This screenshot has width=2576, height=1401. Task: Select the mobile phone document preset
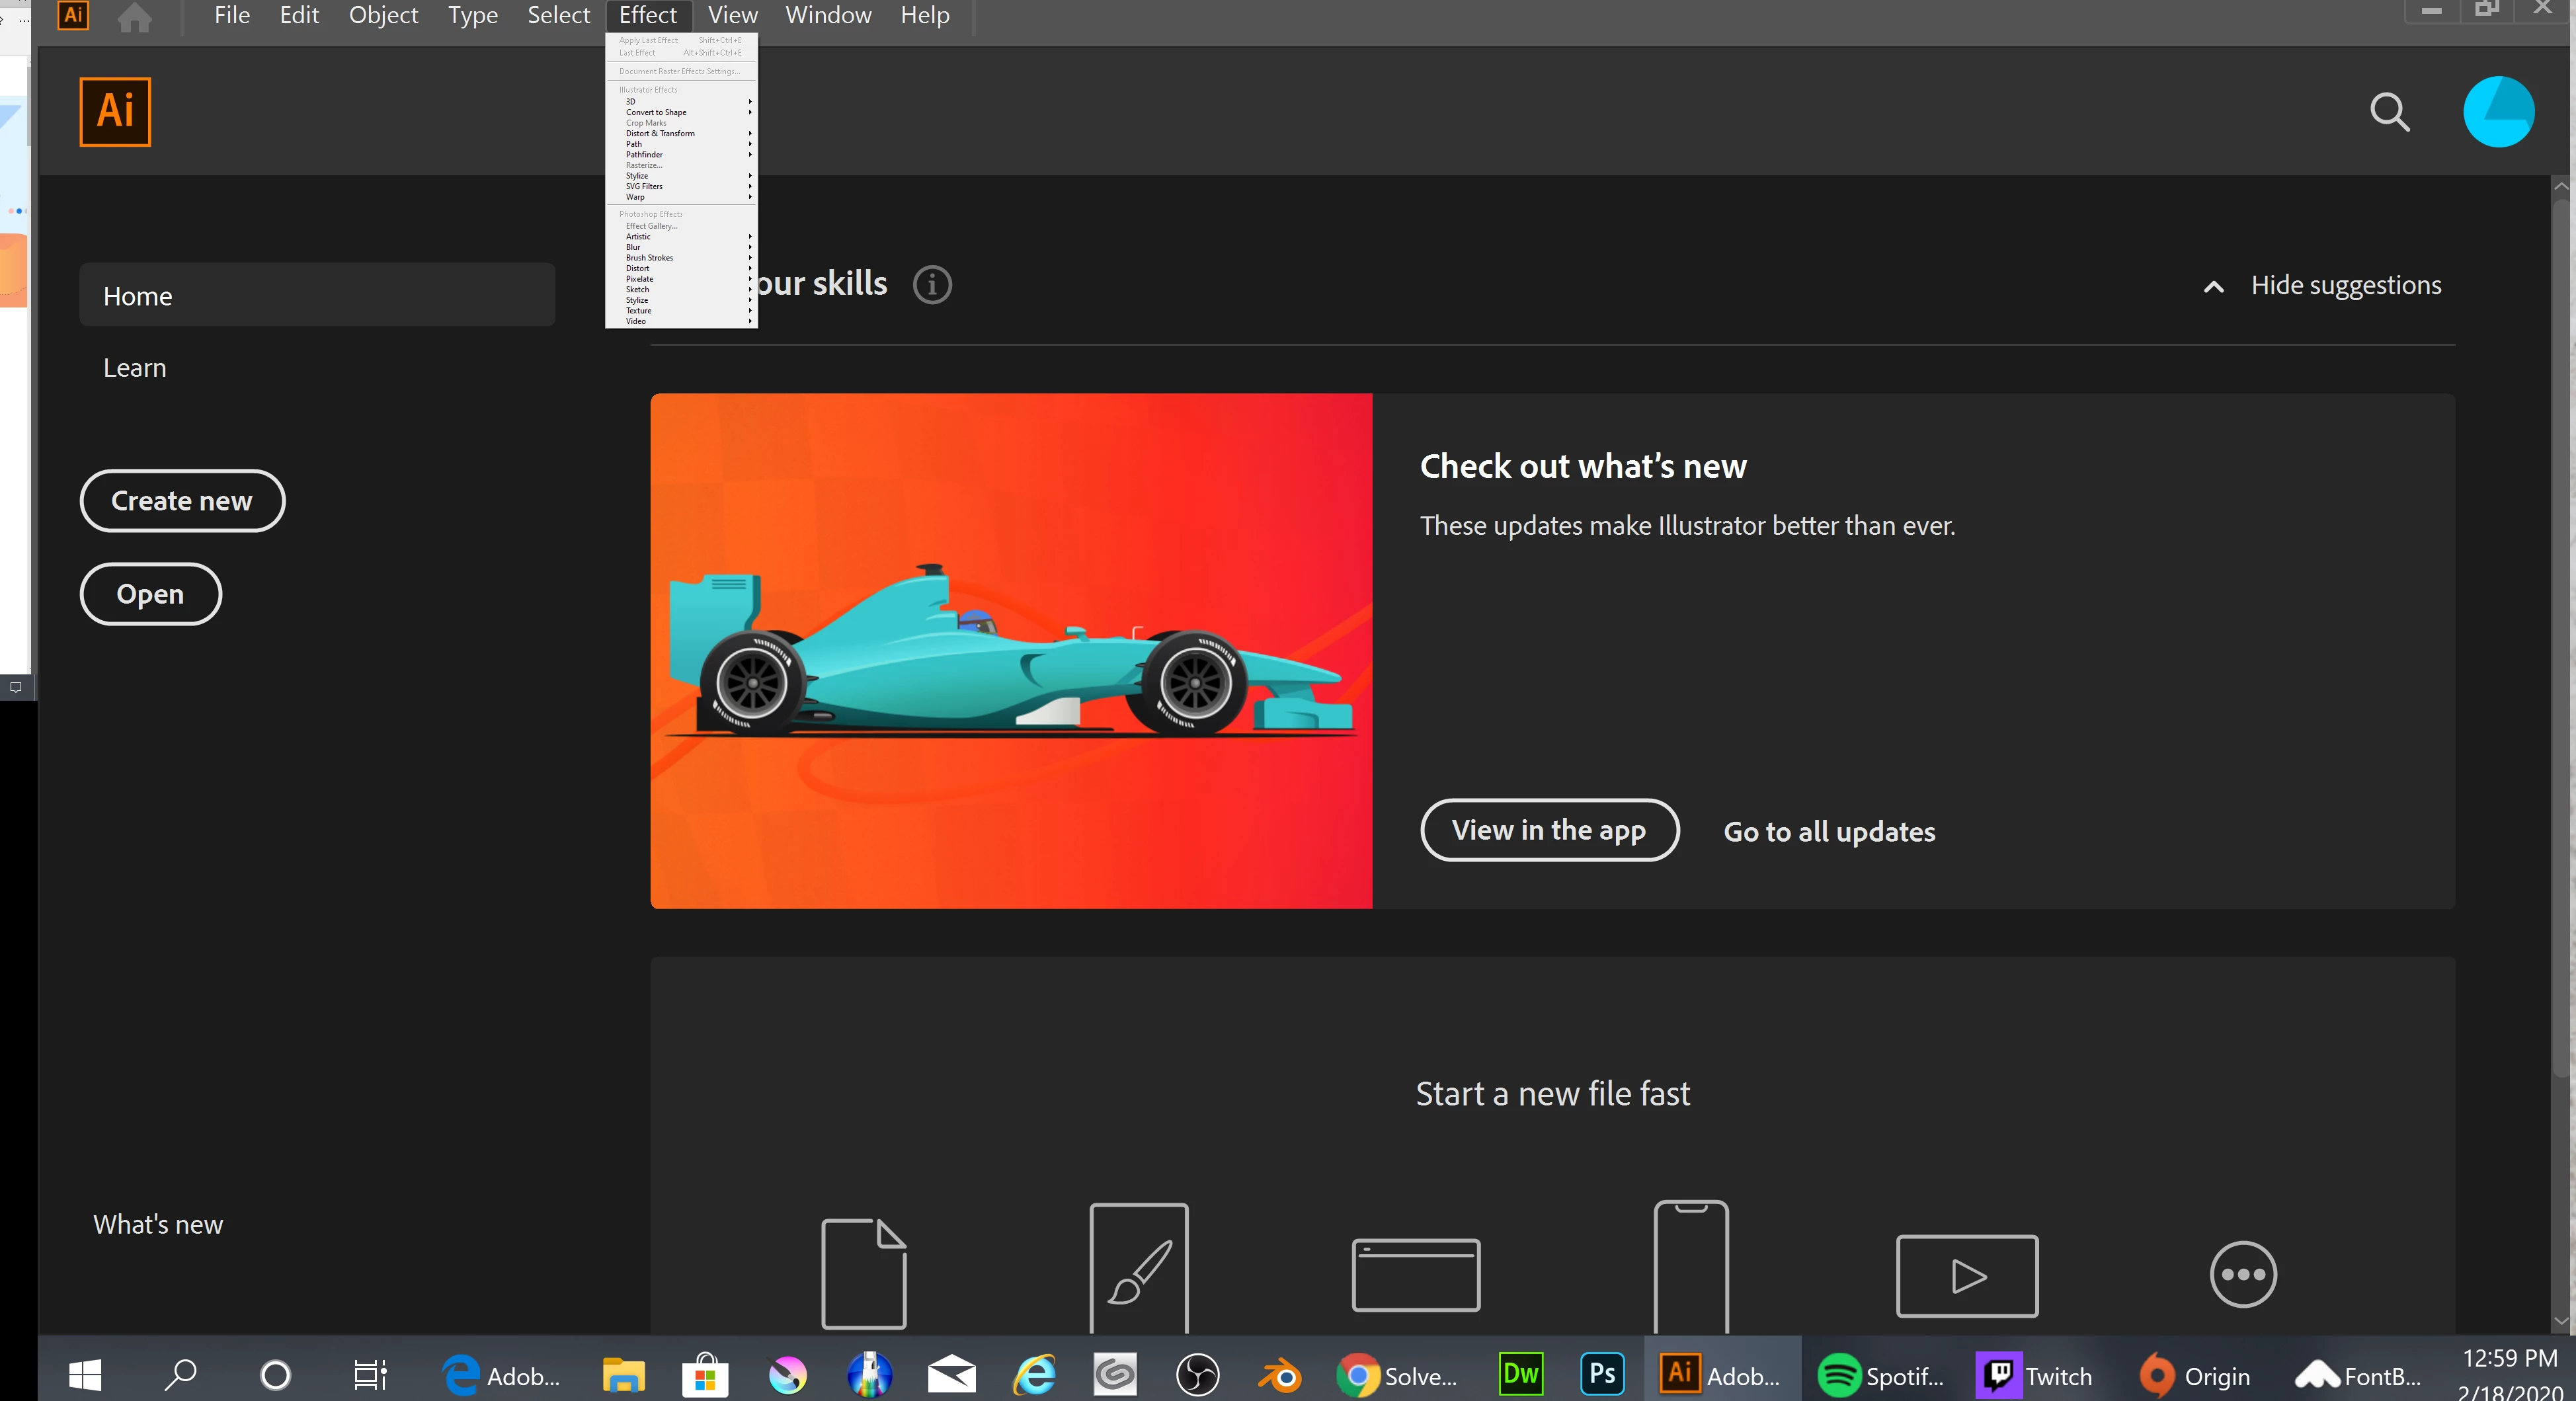coord(1690,1268)
